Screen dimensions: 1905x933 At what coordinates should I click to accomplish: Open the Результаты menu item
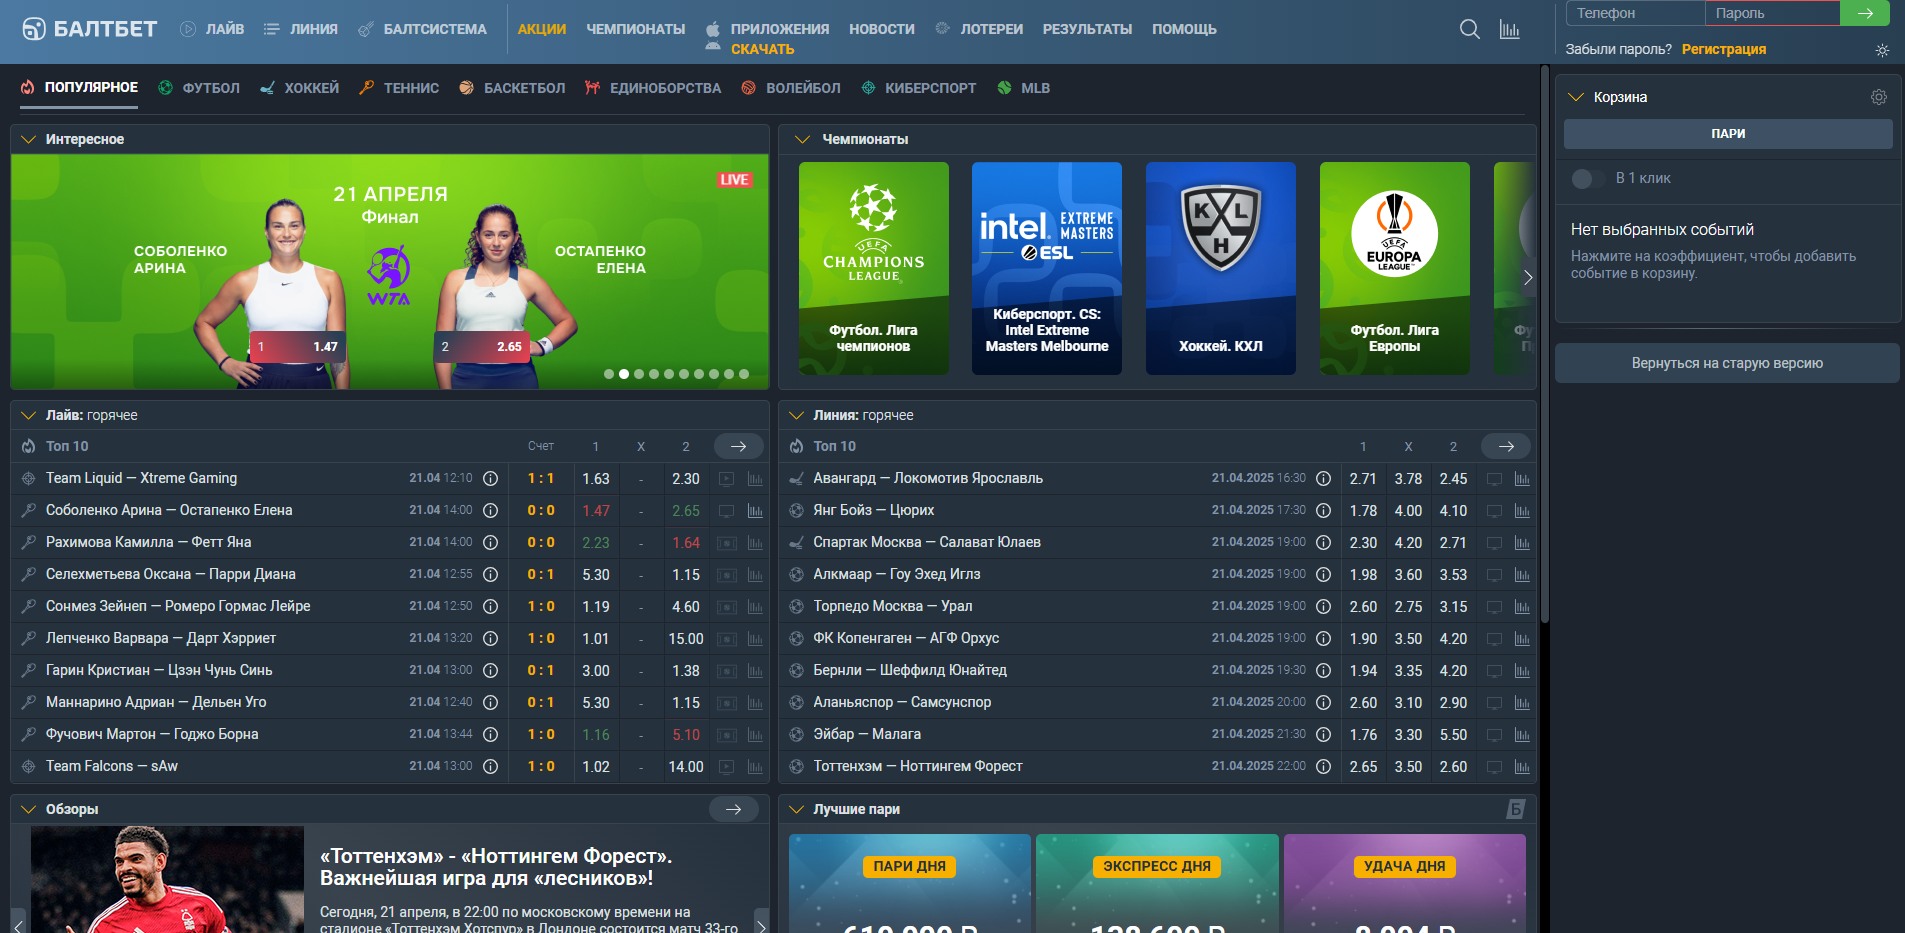[x=1087, y=29]
